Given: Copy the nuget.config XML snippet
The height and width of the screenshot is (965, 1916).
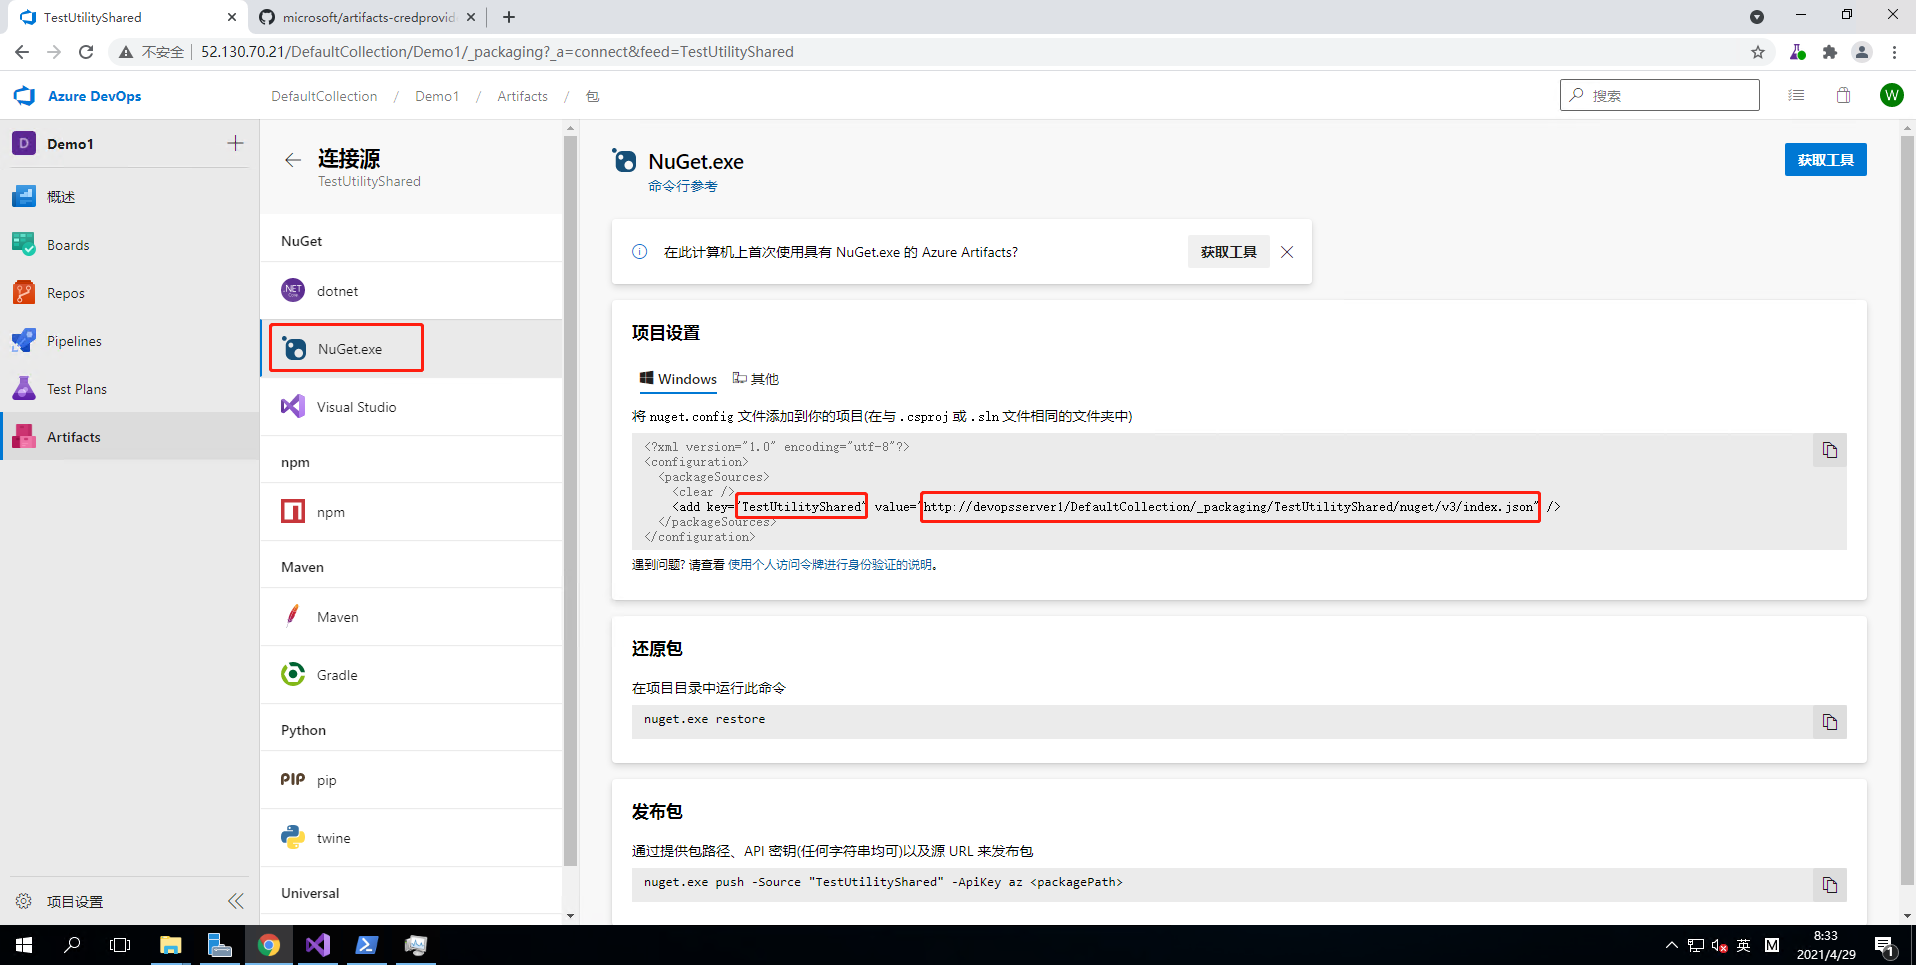Looking at the screenshot, I should [1829, 450].
